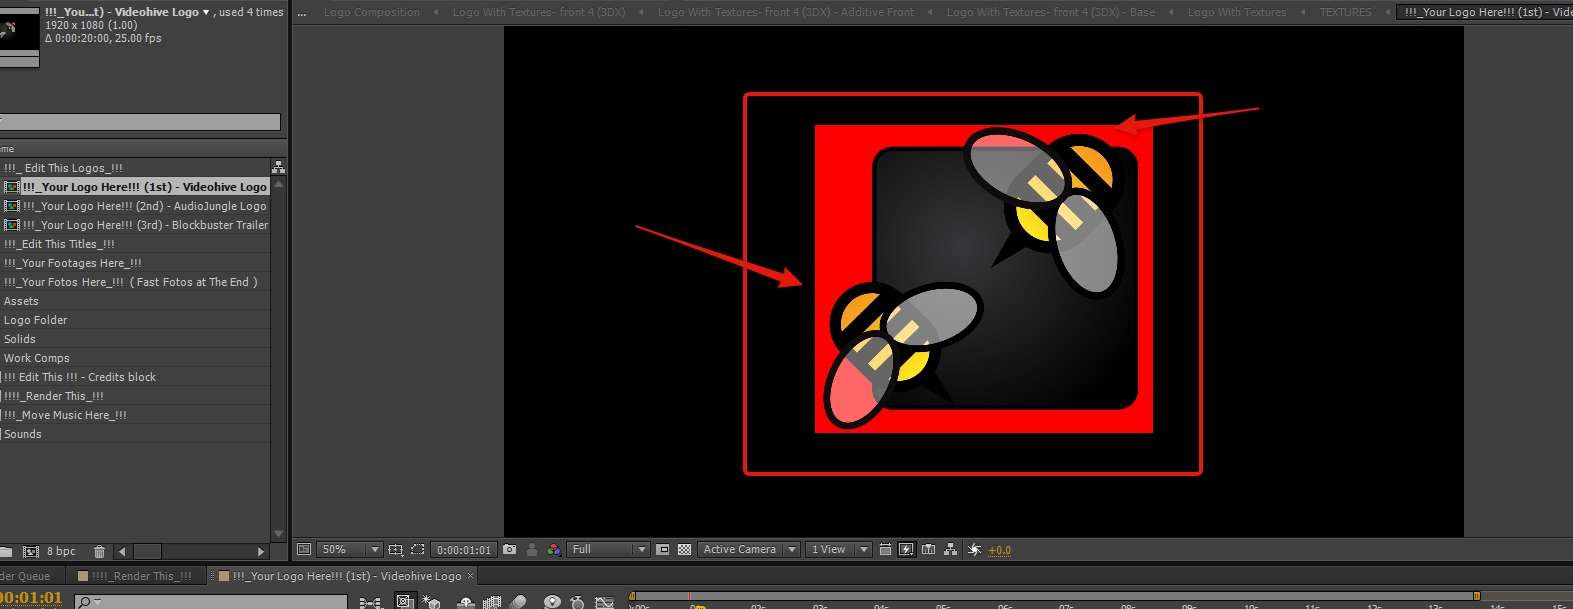Toggle Hide Shy Layers icon in timeline
This screenshot has width=1573, height=609.
click(465, 602)
